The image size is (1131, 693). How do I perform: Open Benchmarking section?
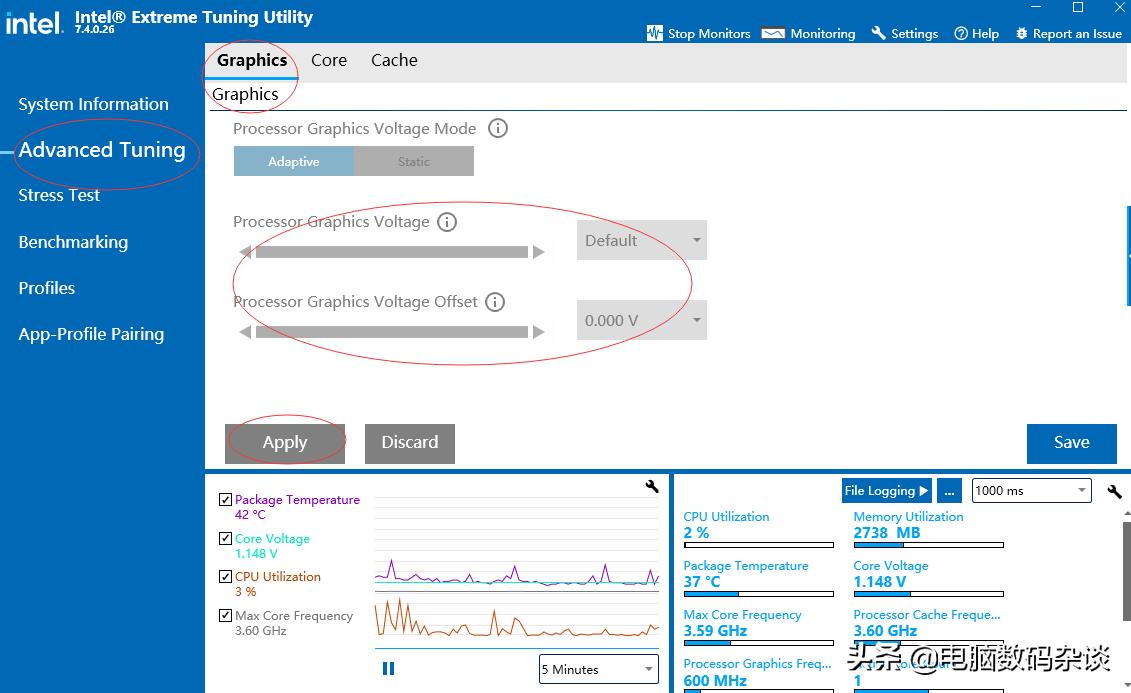[x=73, y=242]
